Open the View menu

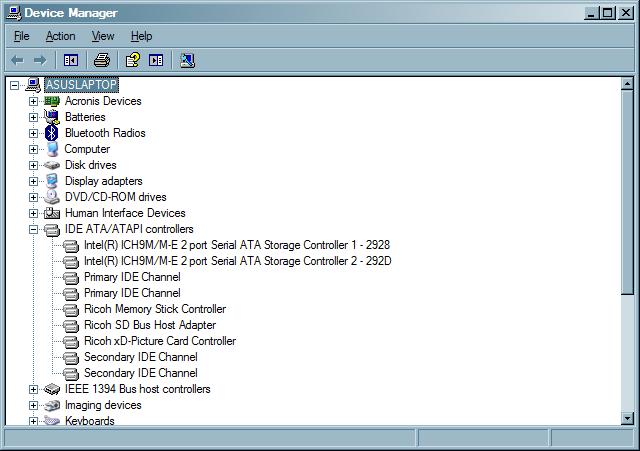(103, 36)
